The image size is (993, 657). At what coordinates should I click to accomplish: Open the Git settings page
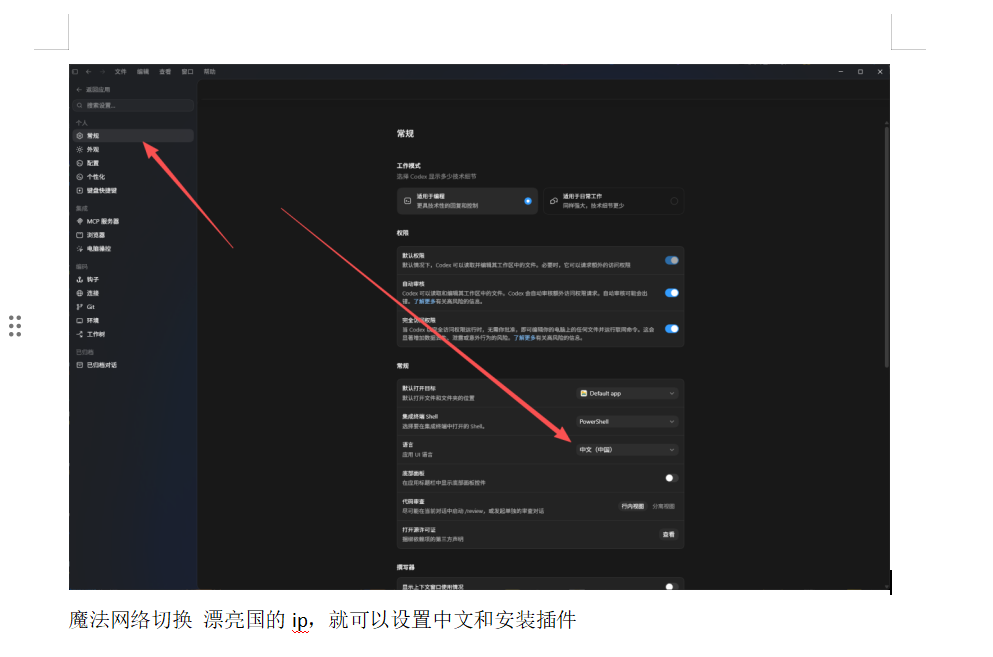(x=134, y=307)
